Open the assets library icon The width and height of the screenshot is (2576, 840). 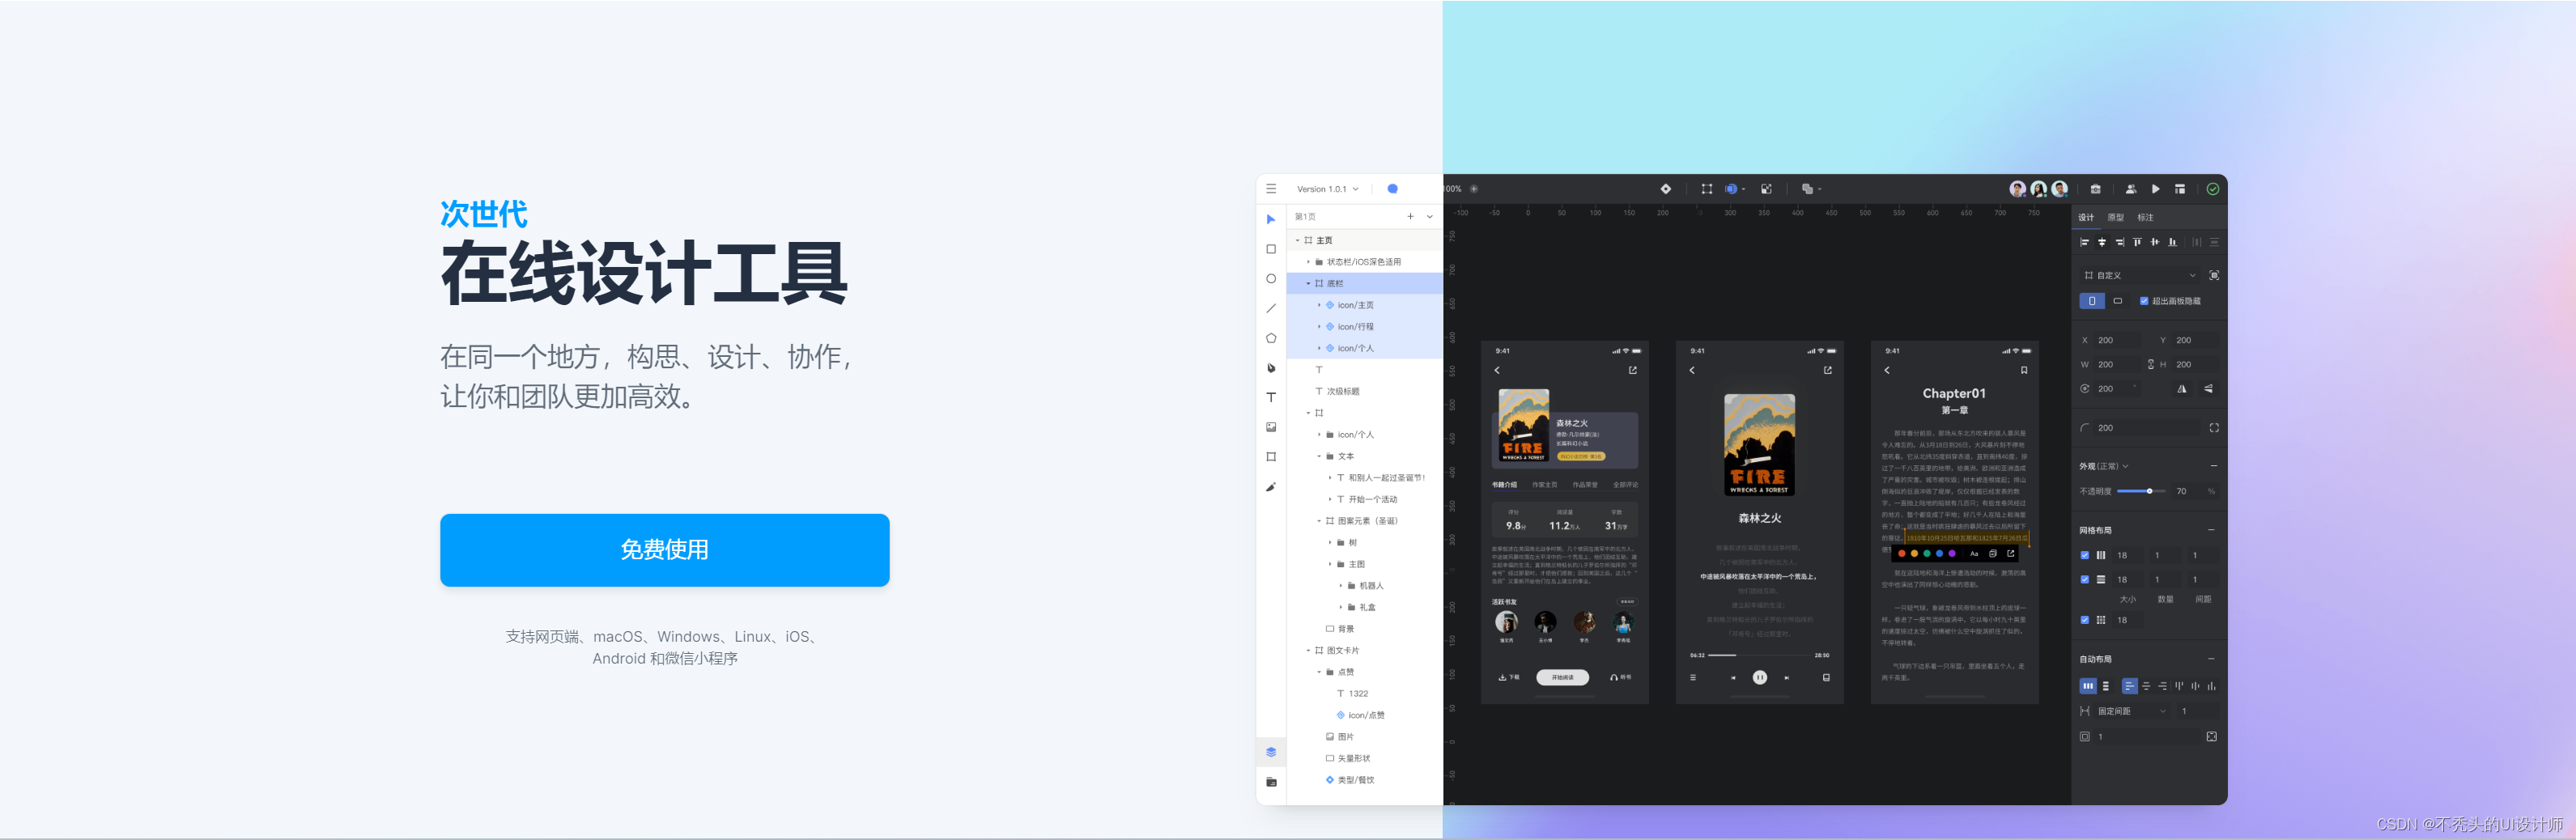[x=1271, y=782]
